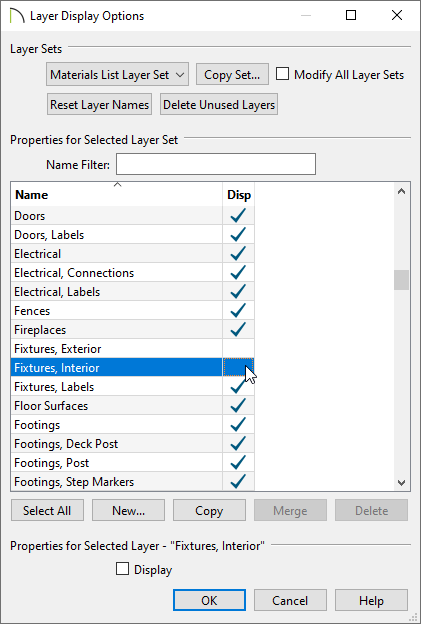Viewport: 421px width, 624px height.
Task: Enable the Display checkbox for selected layer
Action: click(x=122, y=569)
